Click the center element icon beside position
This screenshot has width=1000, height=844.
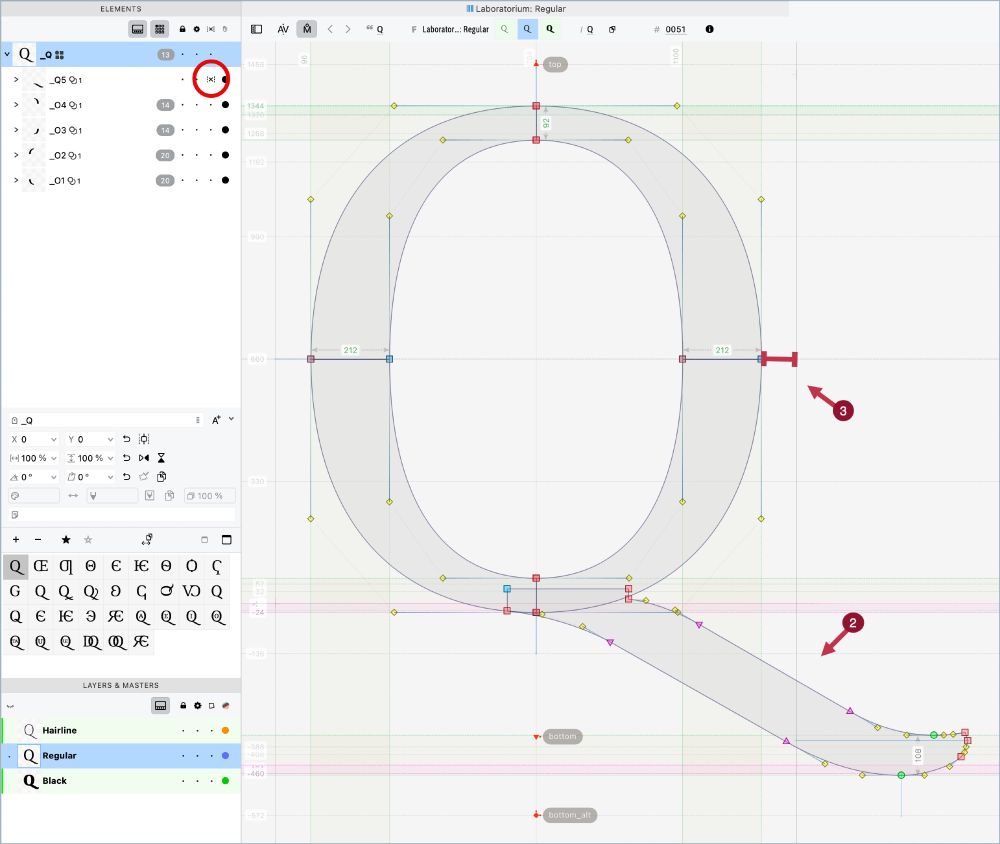[144, 439]
